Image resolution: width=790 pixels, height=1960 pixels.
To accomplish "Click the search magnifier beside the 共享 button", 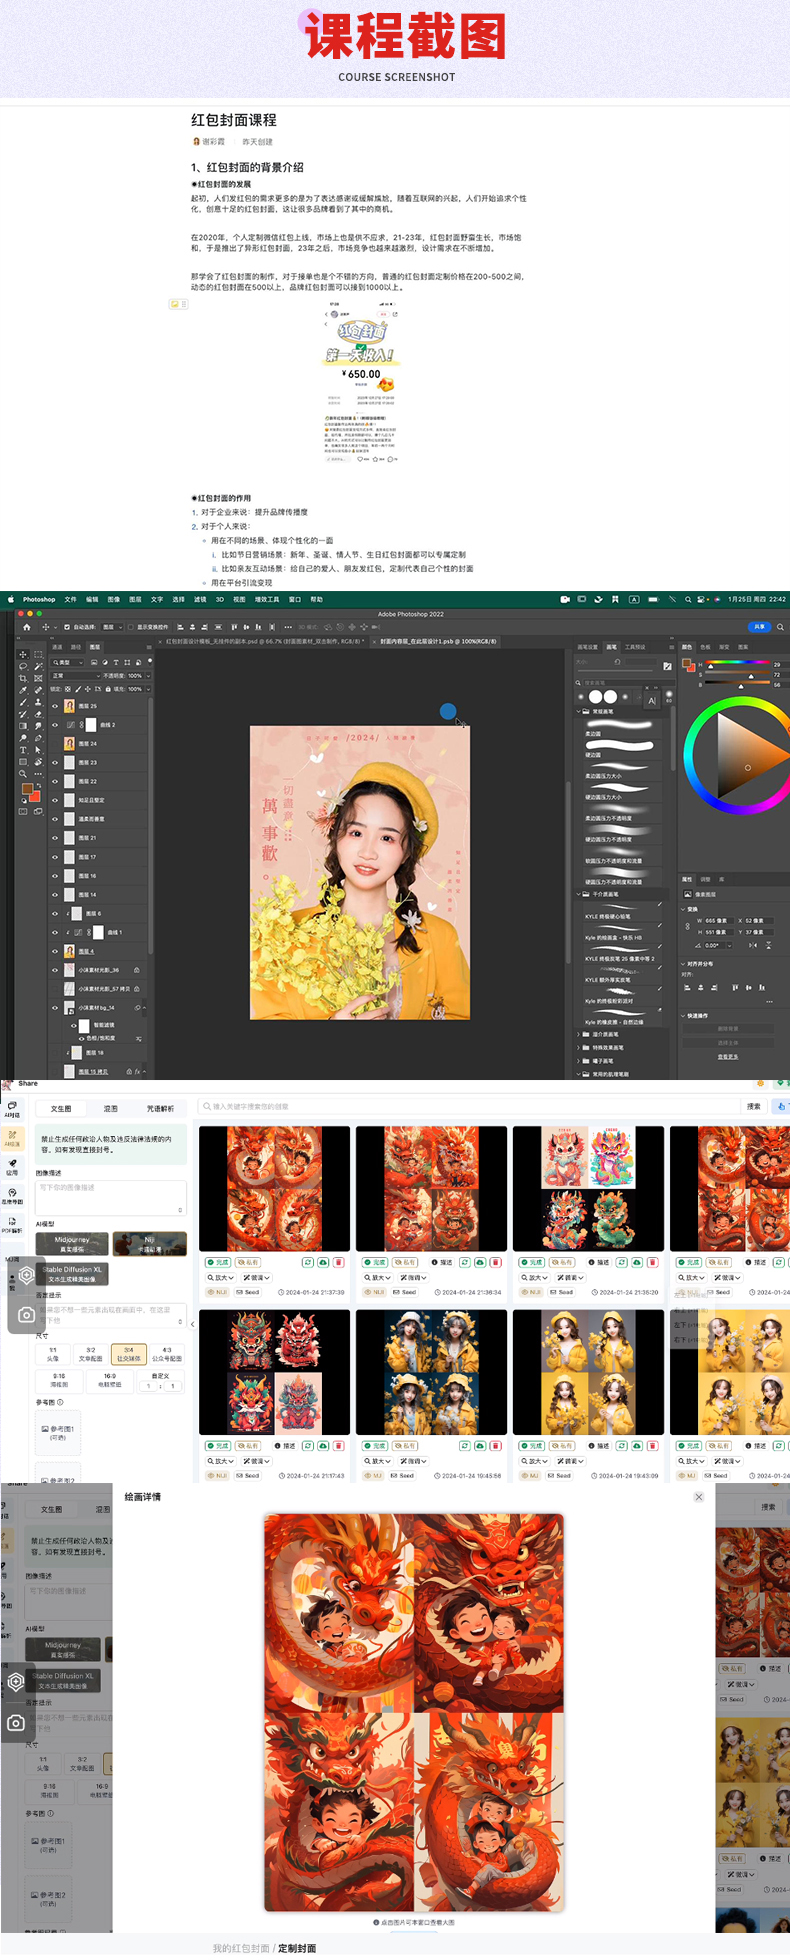I will [x=780, y=627].
